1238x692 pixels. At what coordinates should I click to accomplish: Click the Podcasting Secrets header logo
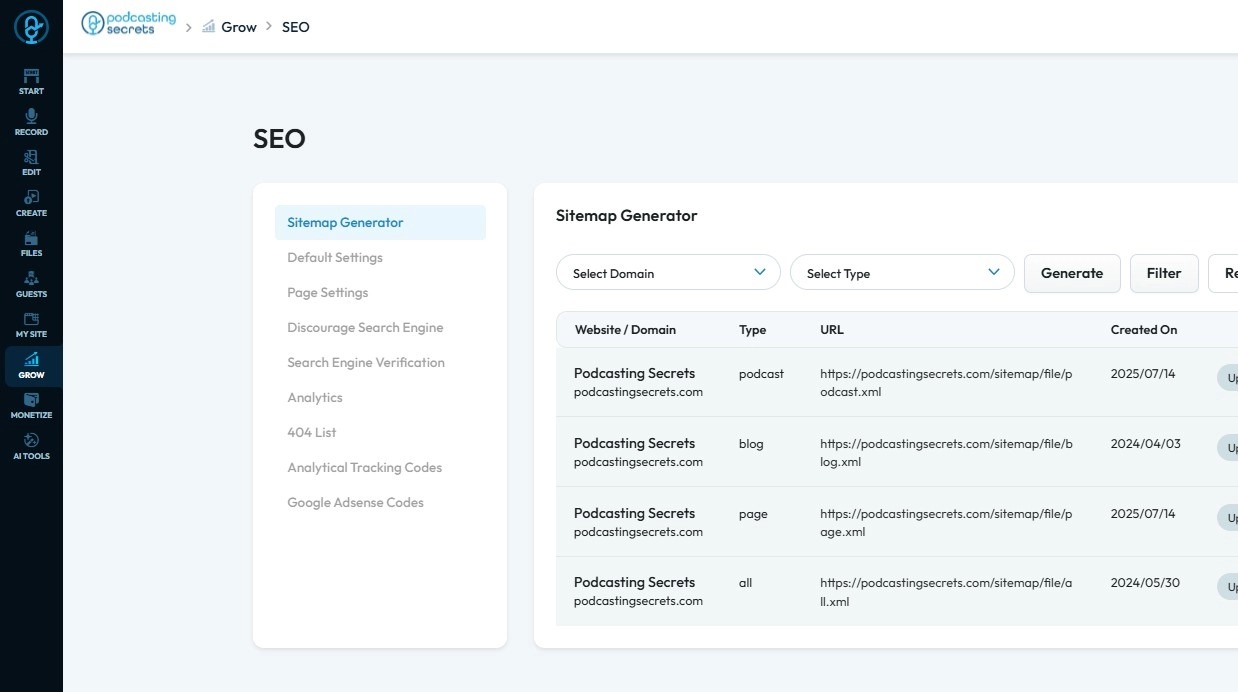(x=128, y=24)
